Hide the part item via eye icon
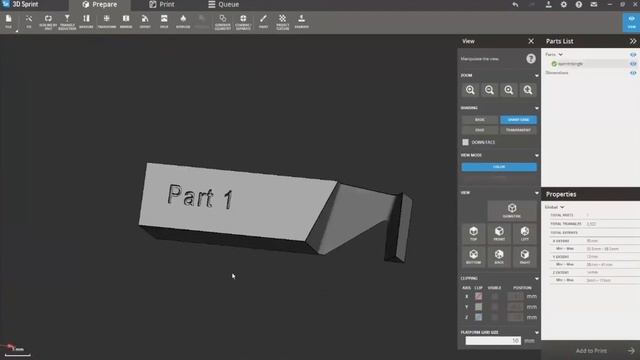This screenshot has width=640, height=360. 633,64
